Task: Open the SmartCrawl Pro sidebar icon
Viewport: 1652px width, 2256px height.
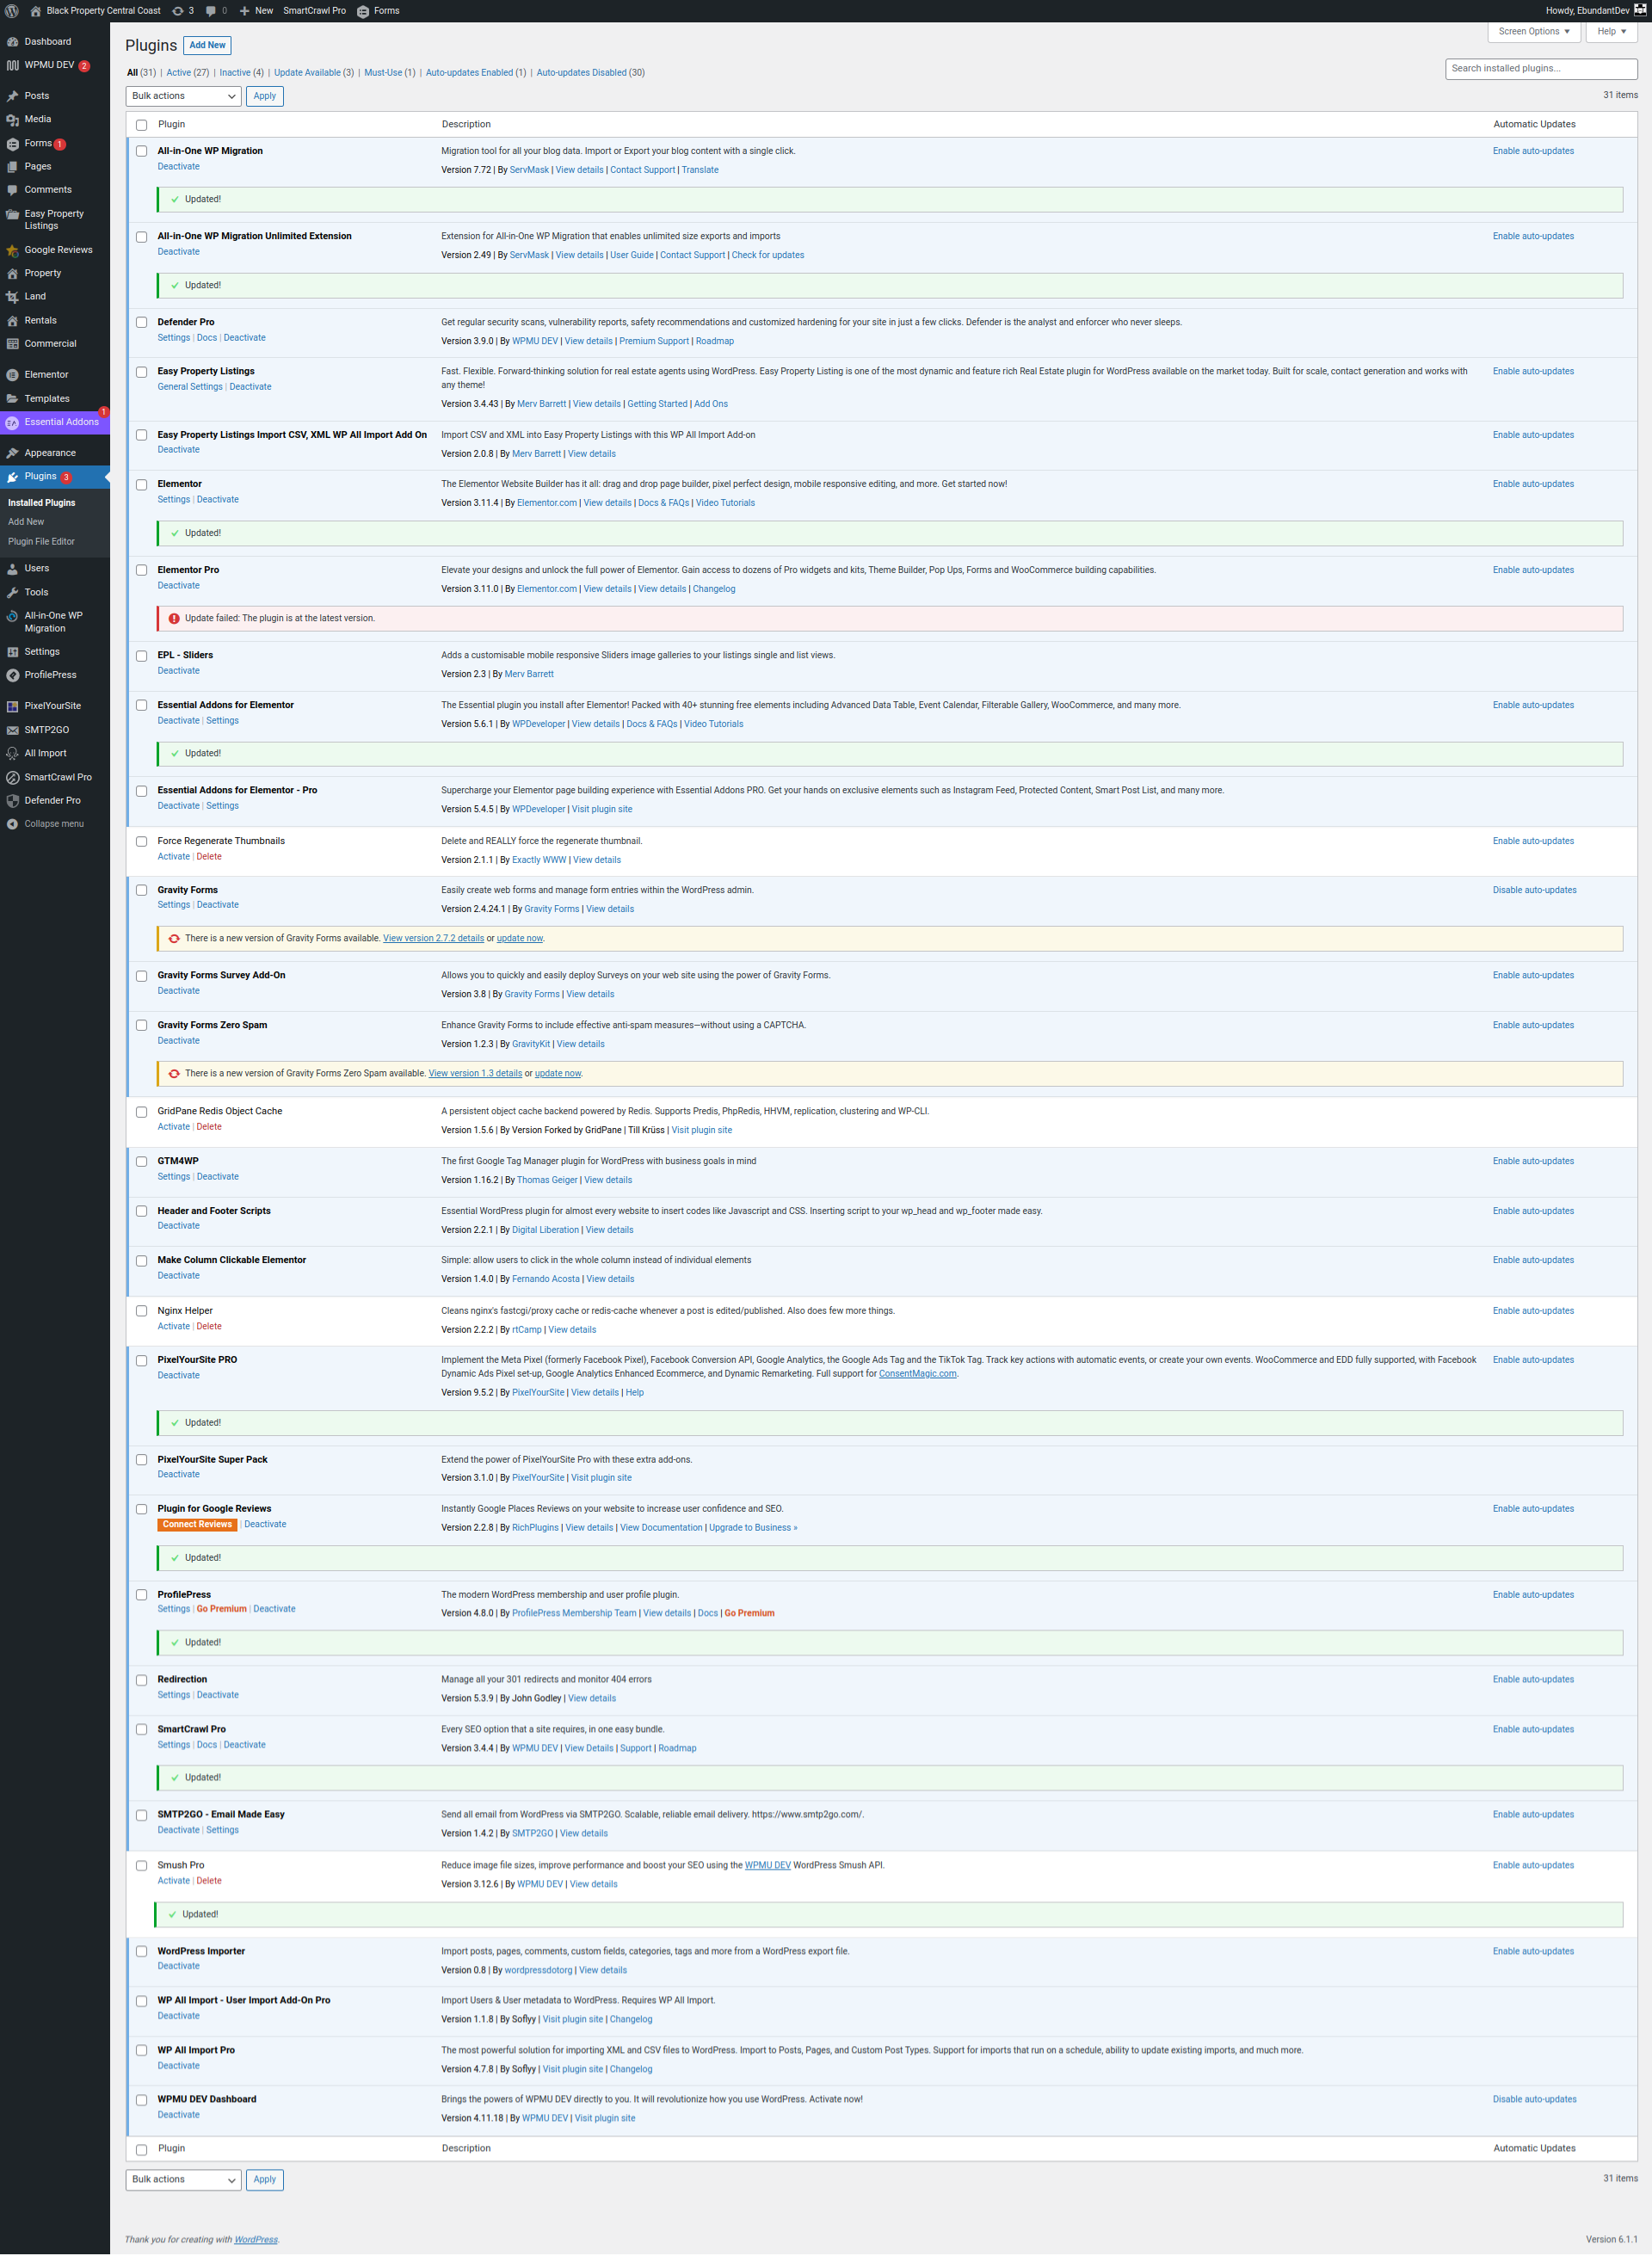Action: coord(12,778)
